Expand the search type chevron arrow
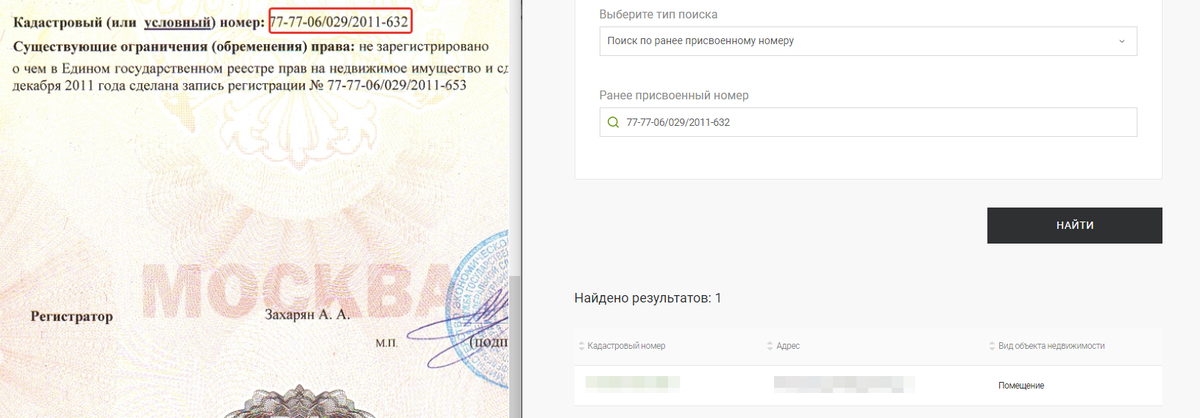The height and width of the screenshot is (418, 1200). coord(1121,41)
